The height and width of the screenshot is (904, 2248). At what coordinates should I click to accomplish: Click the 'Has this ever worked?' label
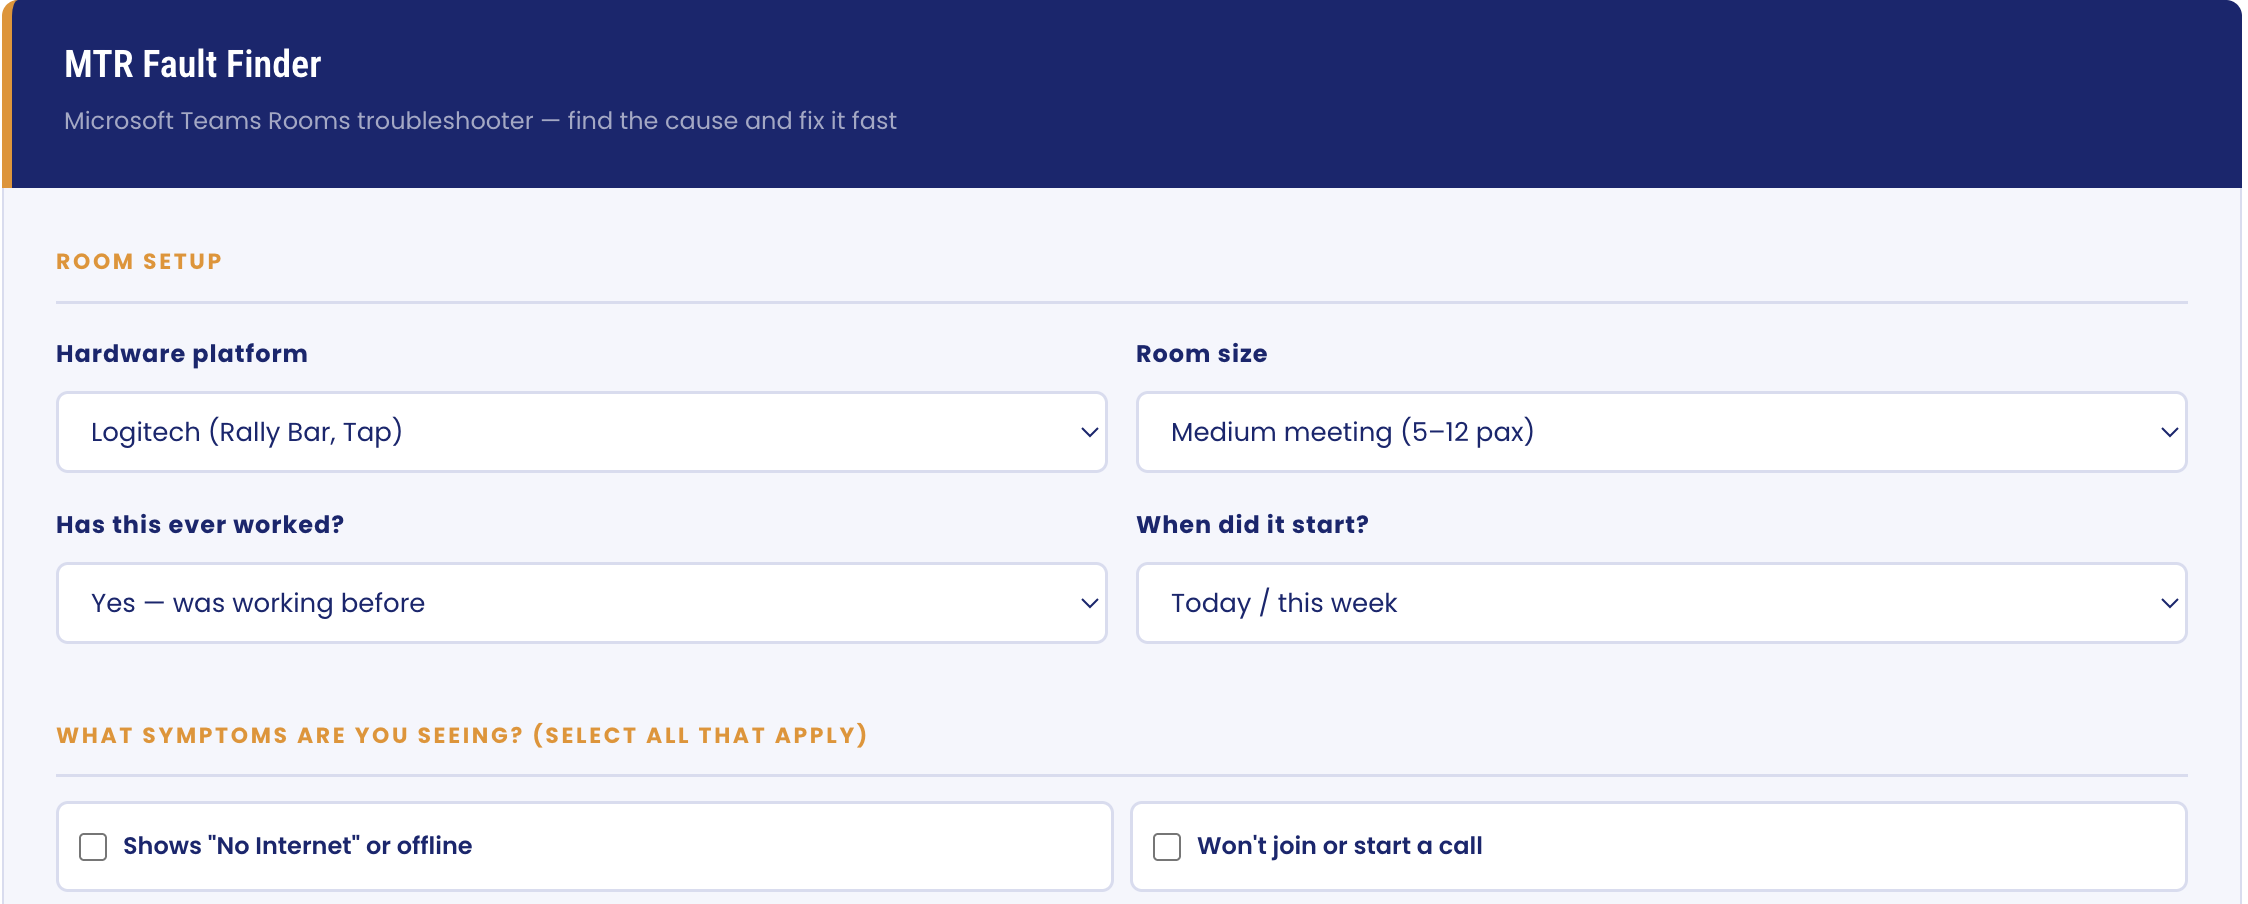point(200,525)
